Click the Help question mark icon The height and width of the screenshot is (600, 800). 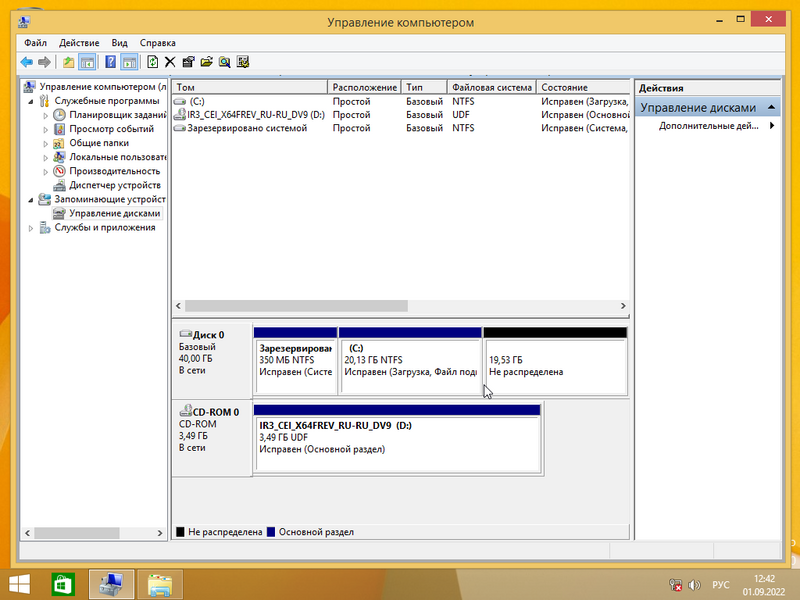click(x=110, y=62)
